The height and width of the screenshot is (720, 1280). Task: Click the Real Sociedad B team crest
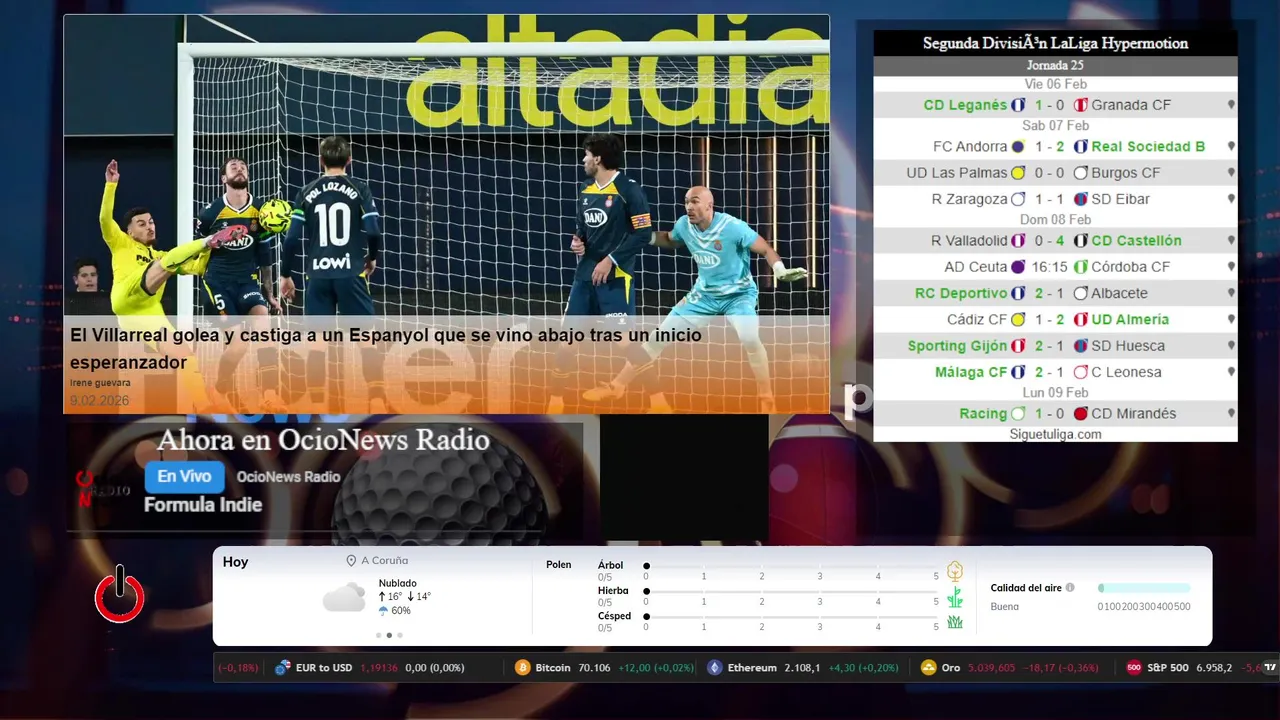coord(1080,146)
